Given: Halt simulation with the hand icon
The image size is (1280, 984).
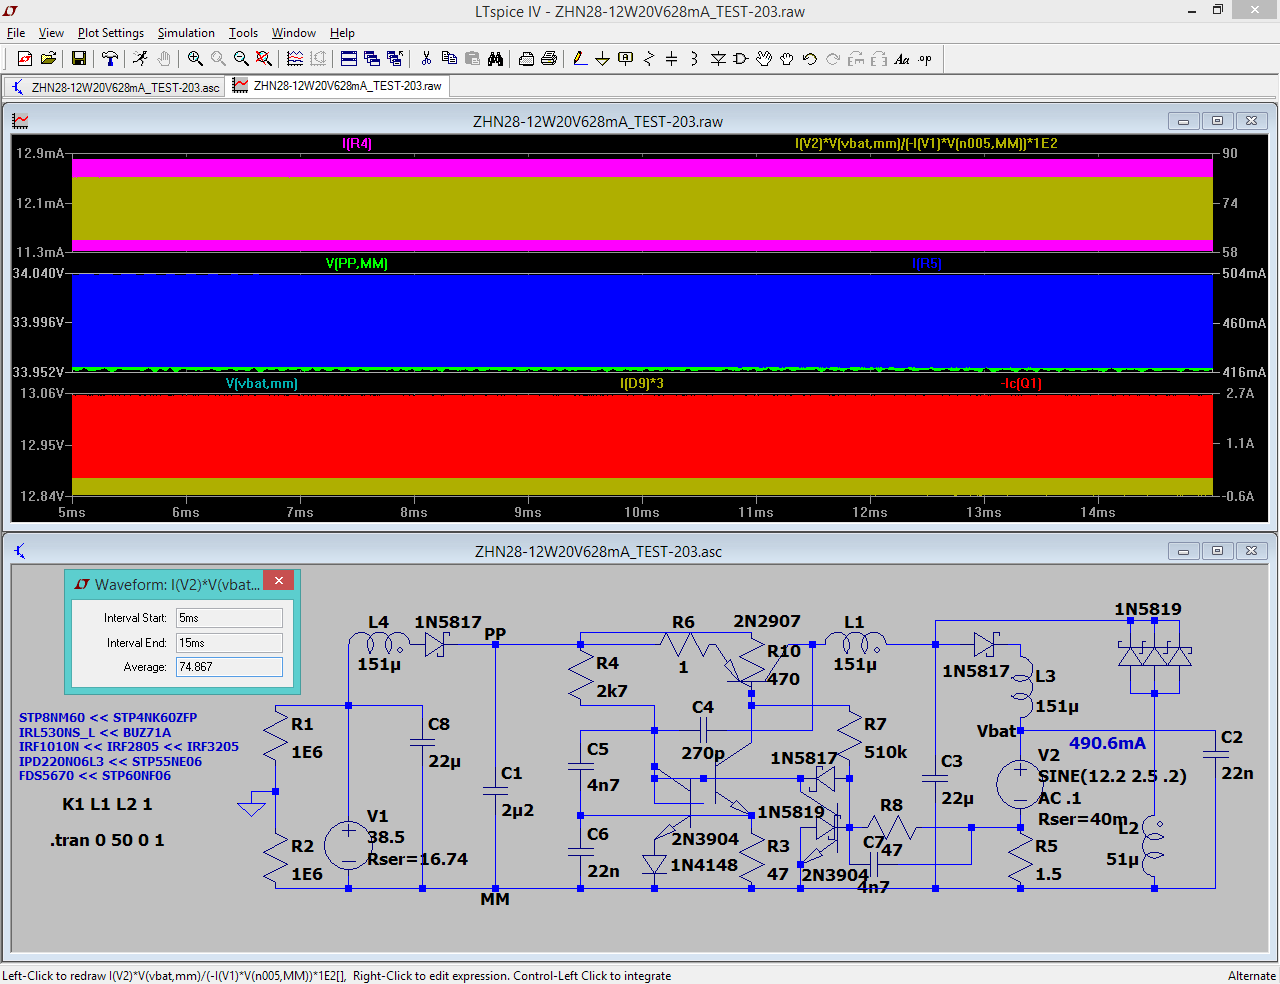Looking at the screenshot, I should coord(164,59).
